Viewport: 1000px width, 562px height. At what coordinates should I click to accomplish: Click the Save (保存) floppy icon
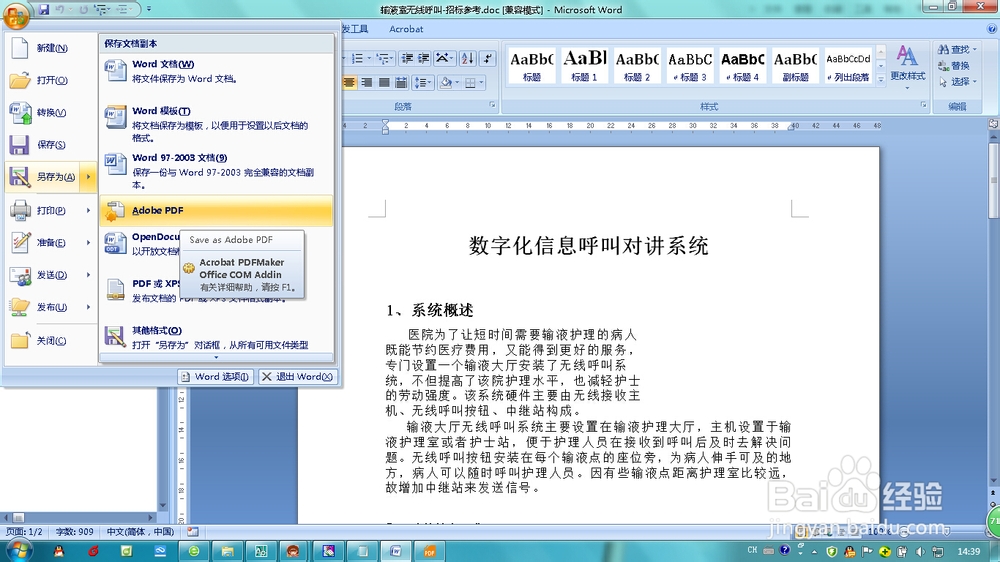[x=19, y=145]
